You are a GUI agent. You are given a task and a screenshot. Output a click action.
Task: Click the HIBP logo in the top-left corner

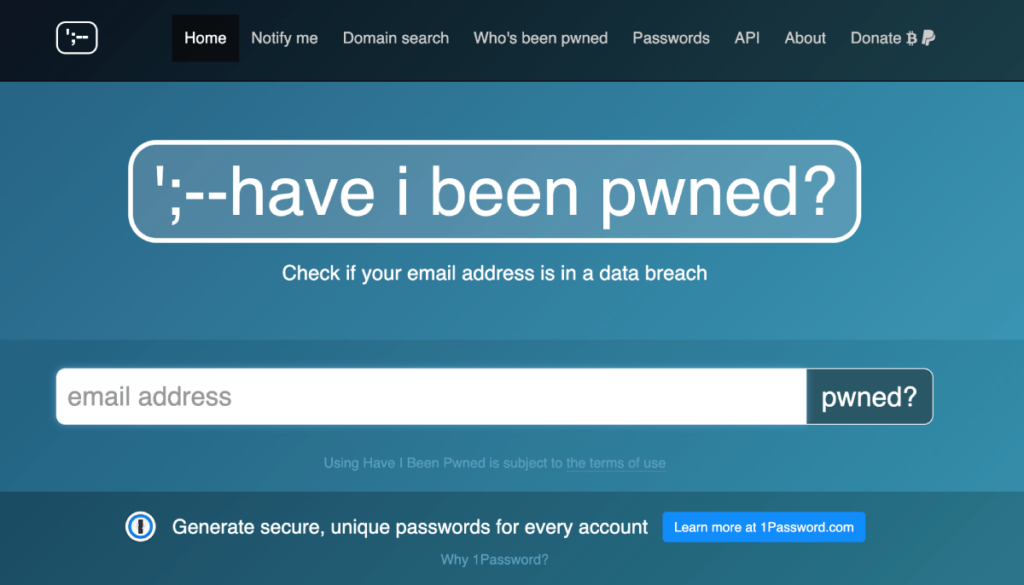77,38
